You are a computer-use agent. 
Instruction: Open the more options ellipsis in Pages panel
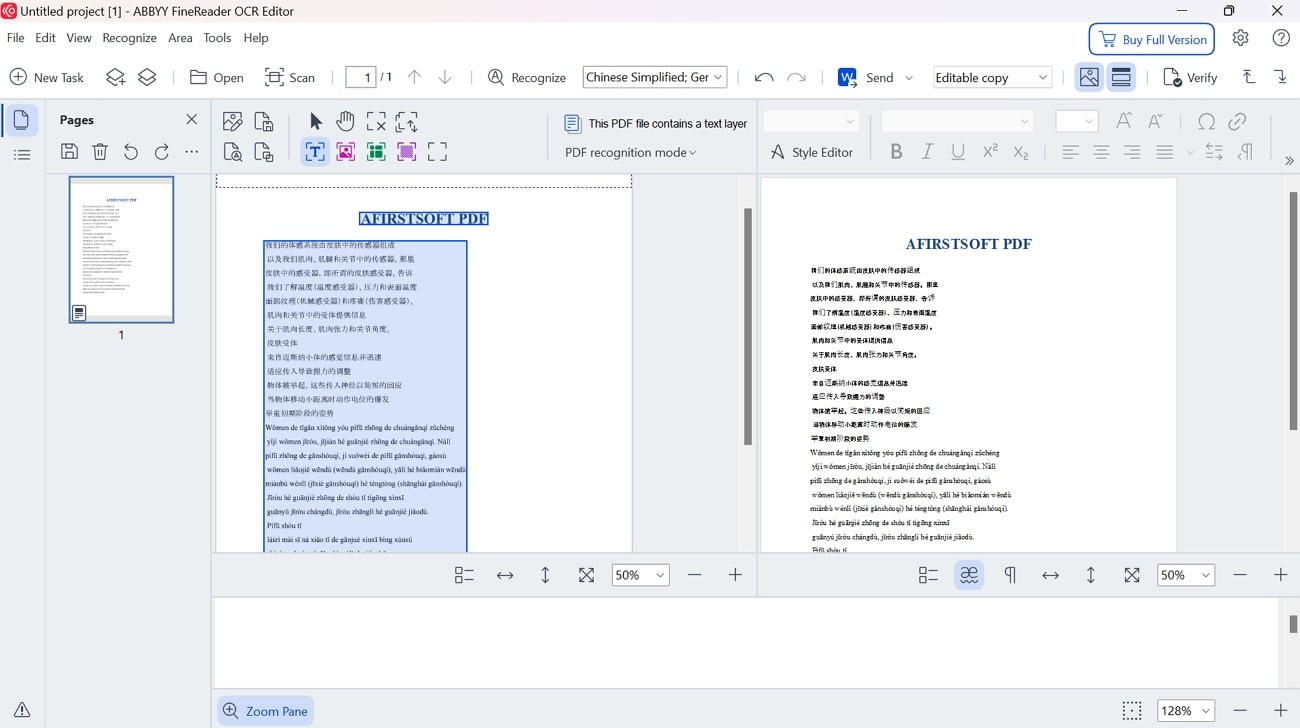pyautogui.click(x=192, y=152)
